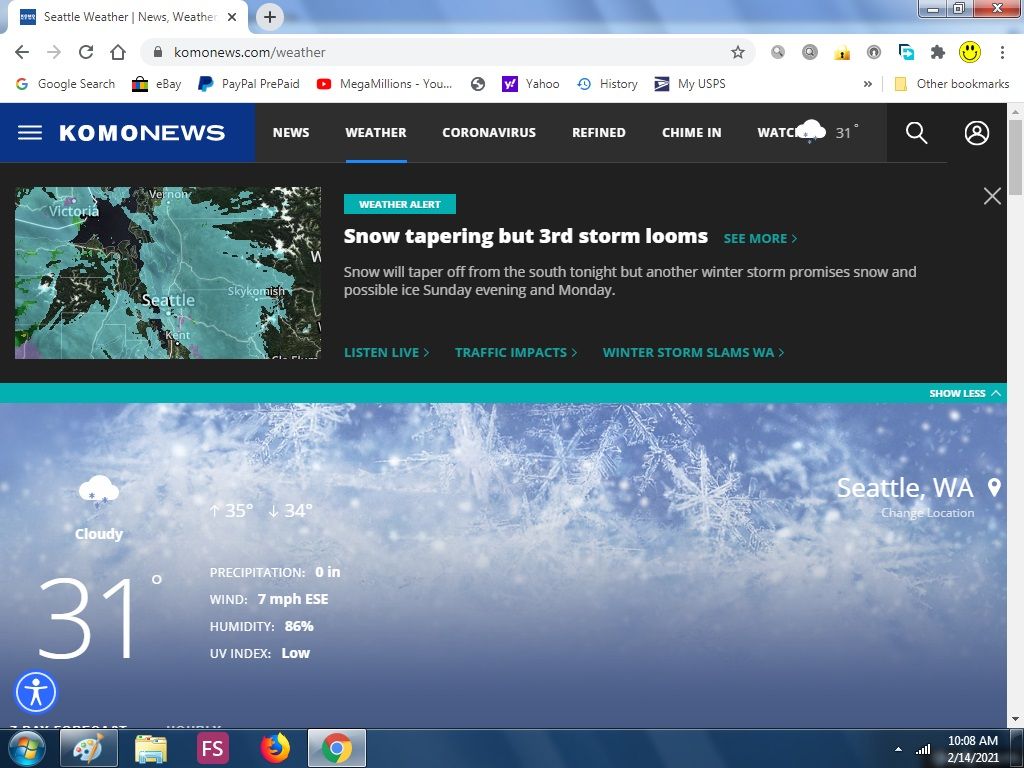The height and width of the screenshot is (768, 1024).
Task: Open the Google Search bookmark
Action: [65, 84]
